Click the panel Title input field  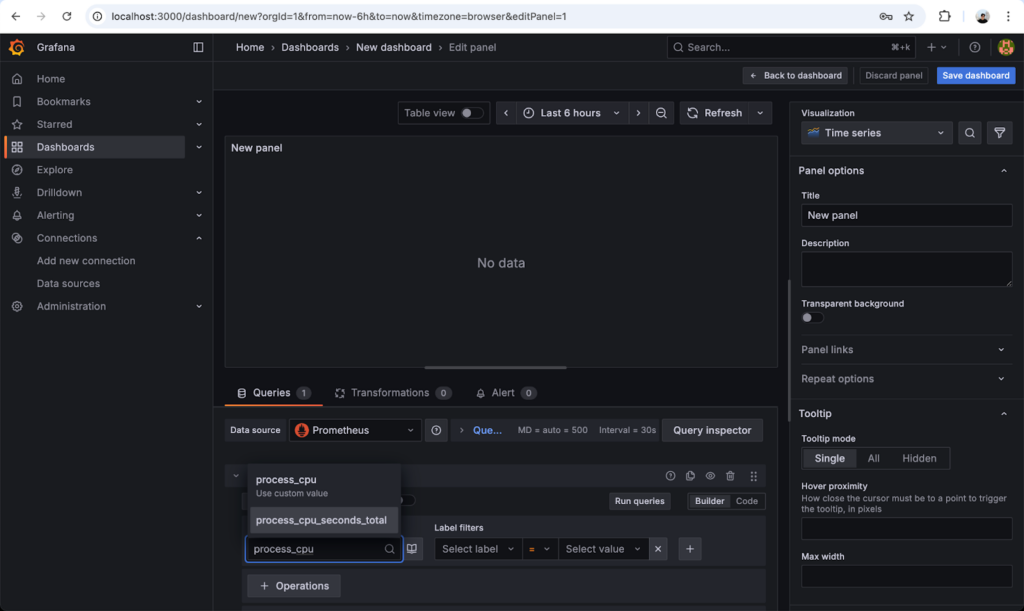906,215
